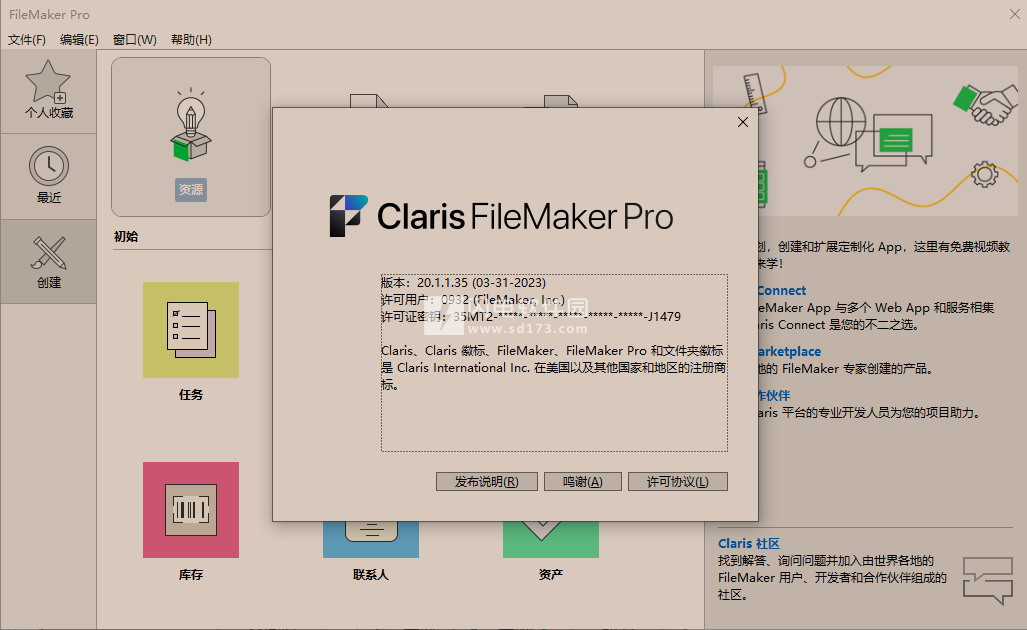Screen dimensions: 1027x630
Task: Click the version line 版本: 20.1.1.35
Action: tap(464, 283)
